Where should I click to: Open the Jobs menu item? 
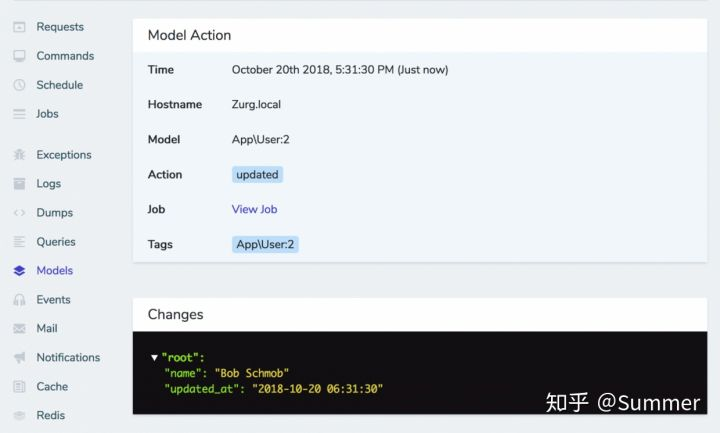tap(47, 114)
